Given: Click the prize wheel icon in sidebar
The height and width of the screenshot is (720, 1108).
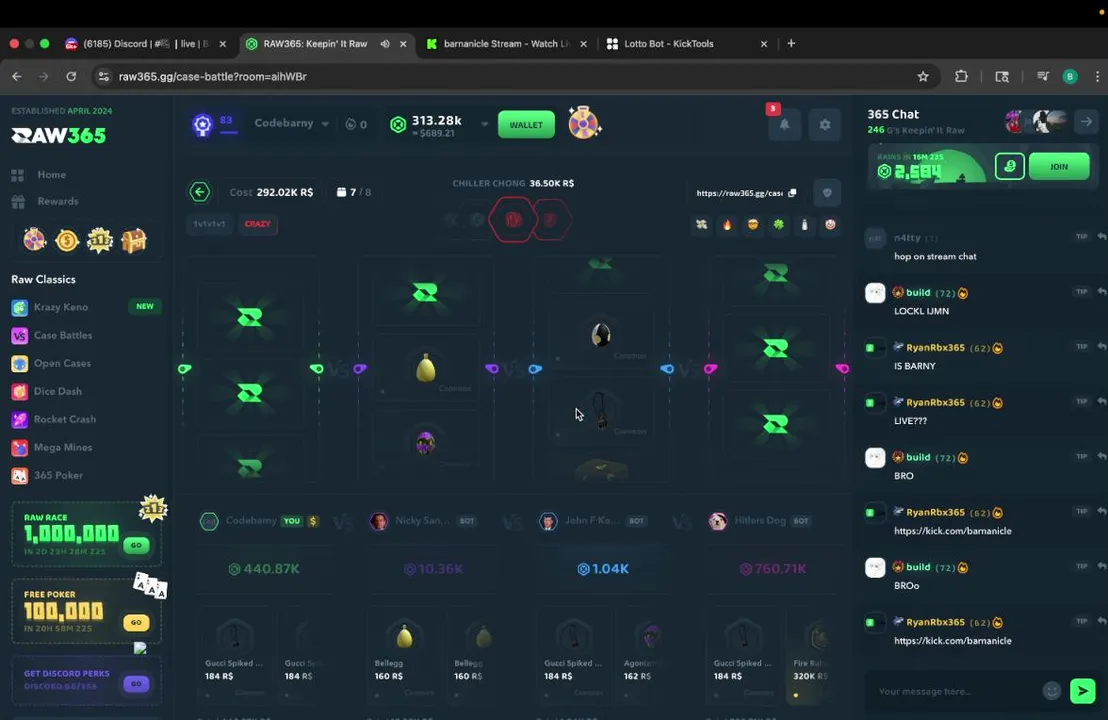Looking at the screenshot, I should point(34,240).
